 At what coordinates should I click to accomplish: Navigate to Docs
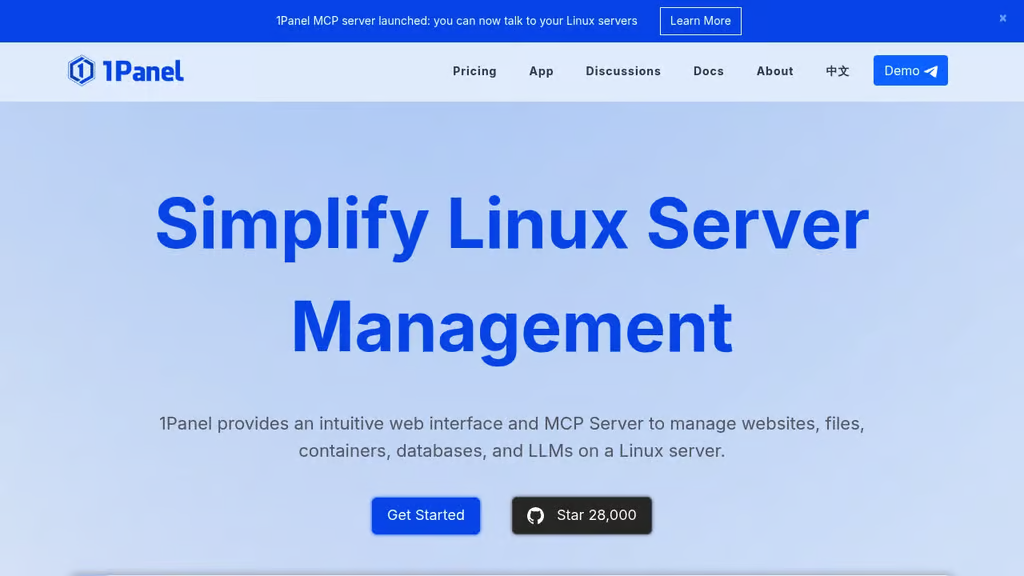(x=708, y=71)
